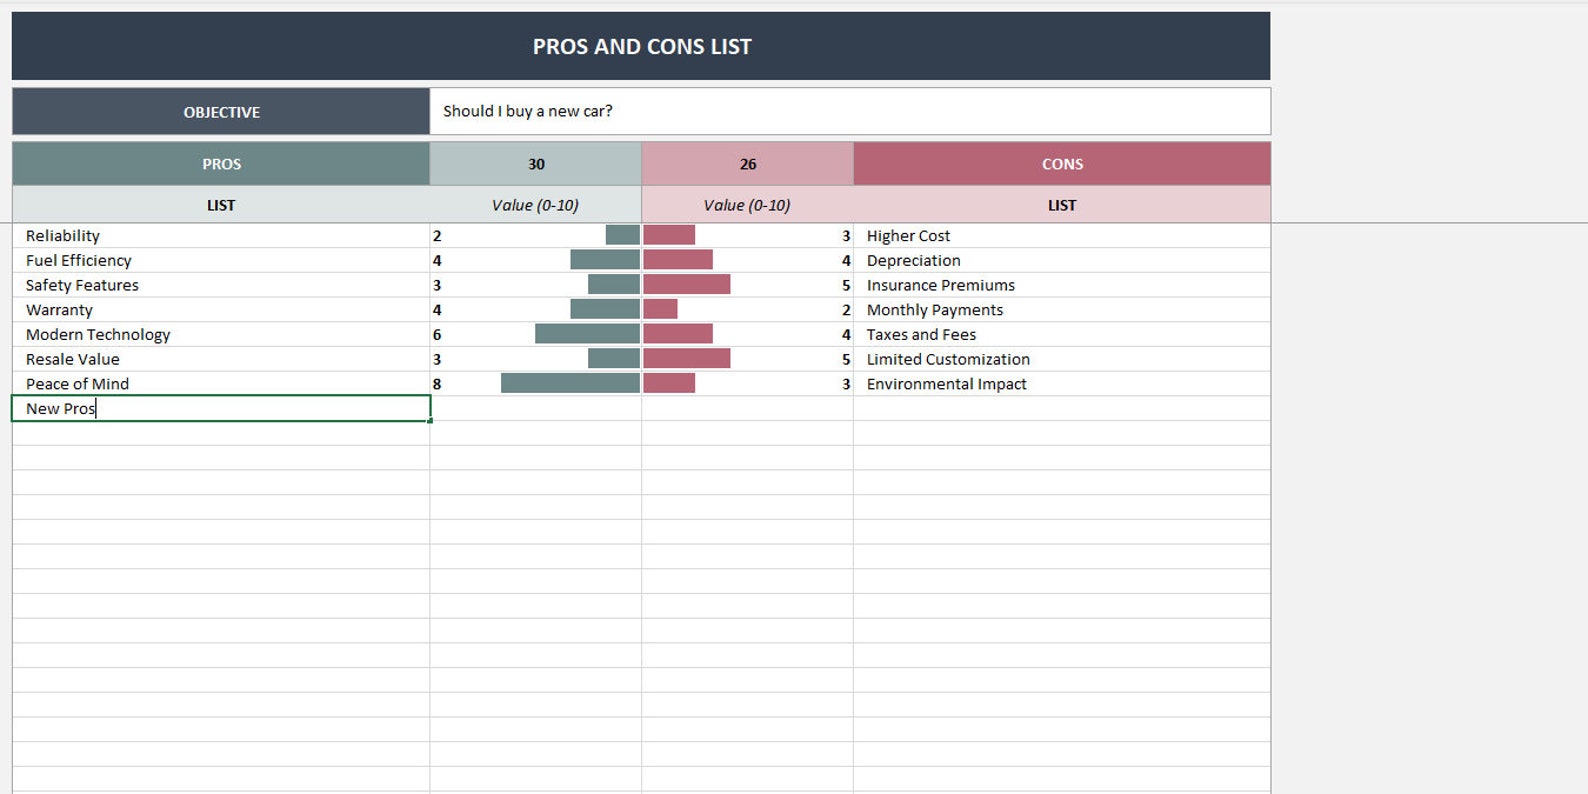Select the value 4 cell beside Depreciation
This screenshot has height=794, width=1588.
point(748,260)
